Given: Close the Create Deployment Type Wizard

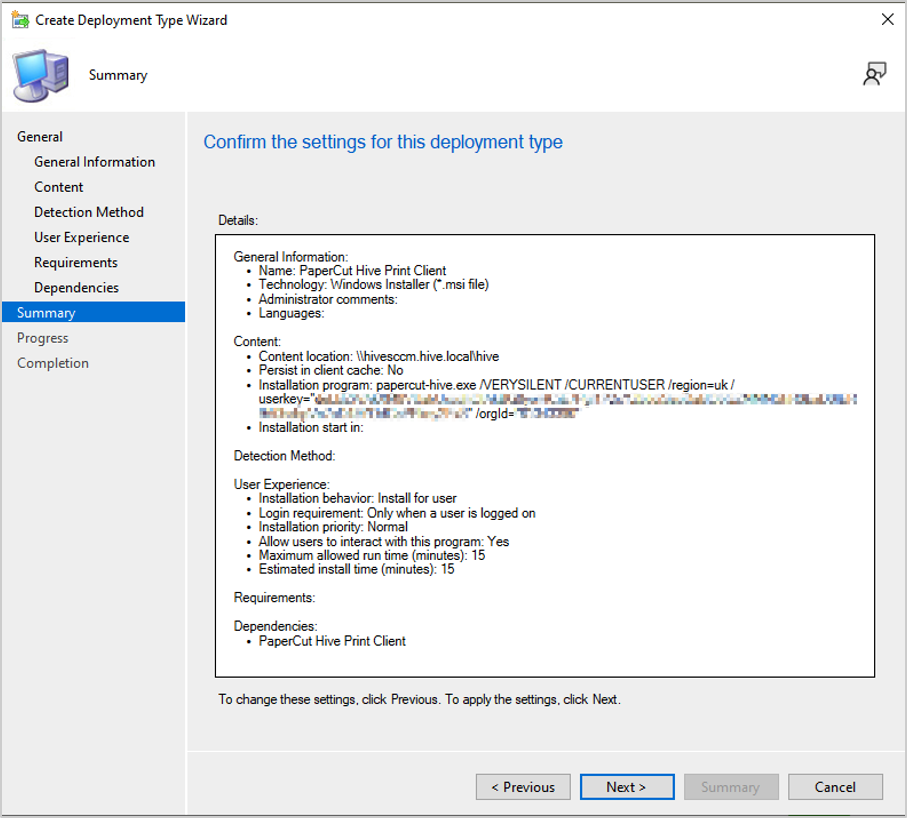Looking at the screenshot, I should tap(886, 19).
